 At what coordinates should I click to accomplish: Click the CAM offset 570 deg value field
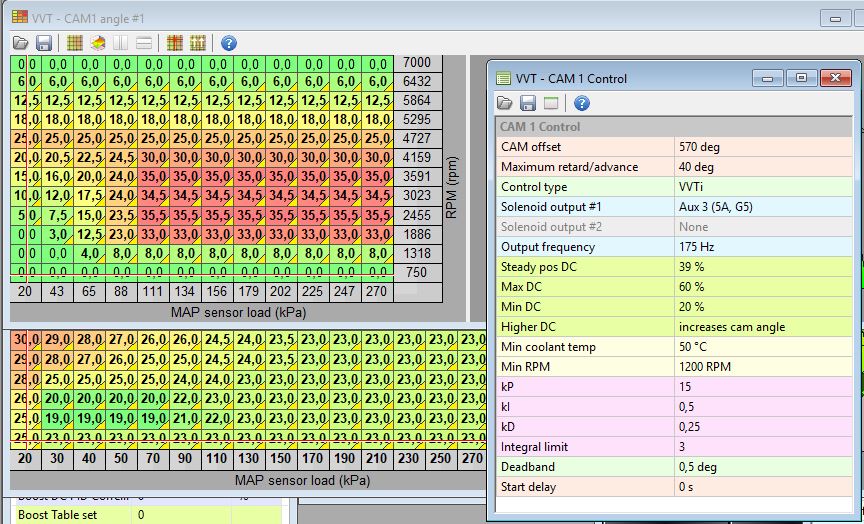pyautogui.click(x=762, y=147)
